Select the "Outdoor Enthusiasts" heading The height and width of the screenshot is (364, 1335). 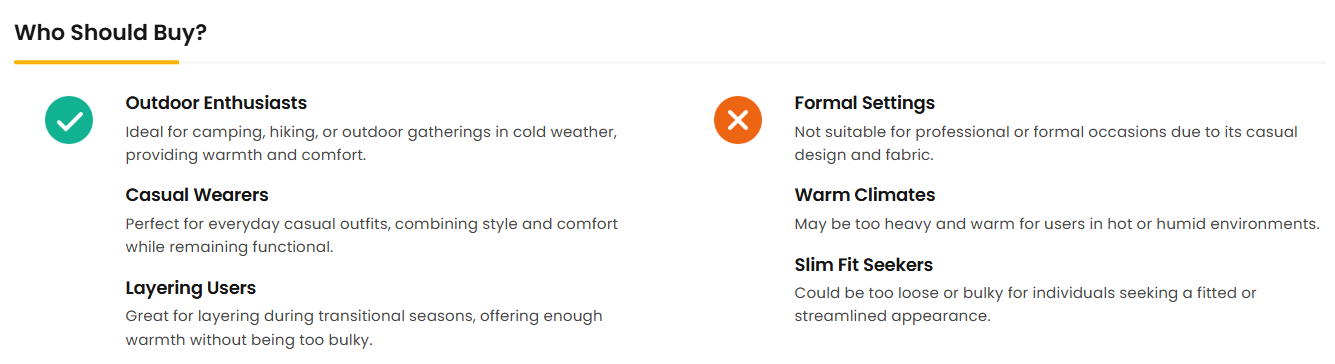216,103
